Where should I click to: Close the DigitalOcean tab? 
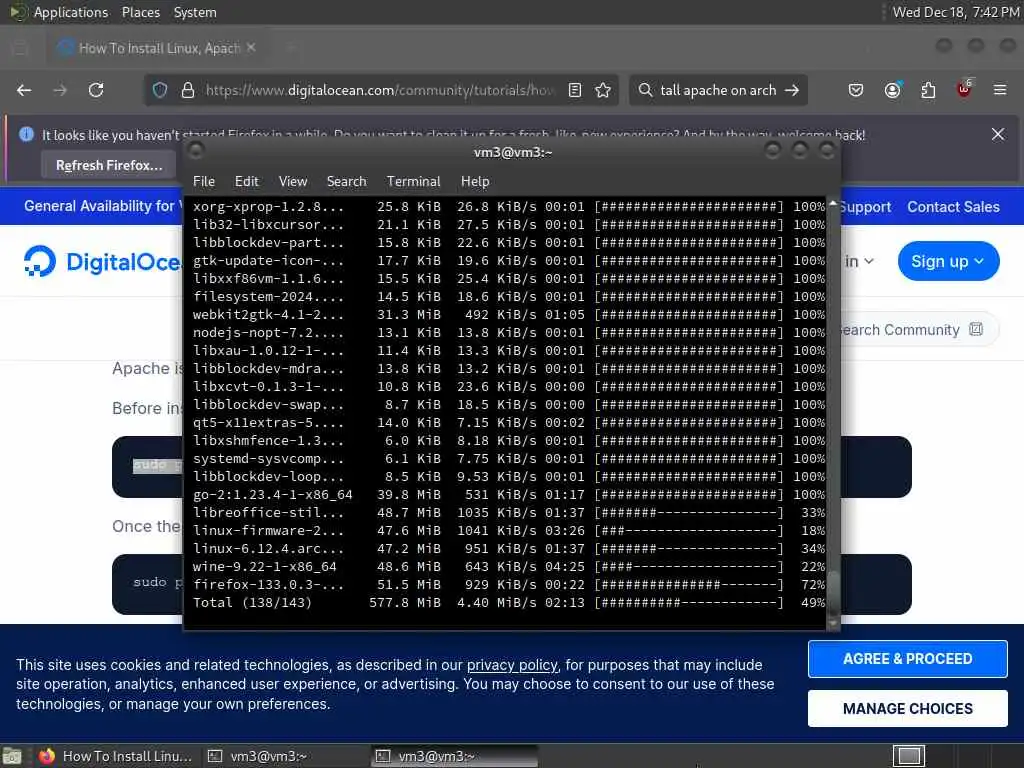click(251, 48)
